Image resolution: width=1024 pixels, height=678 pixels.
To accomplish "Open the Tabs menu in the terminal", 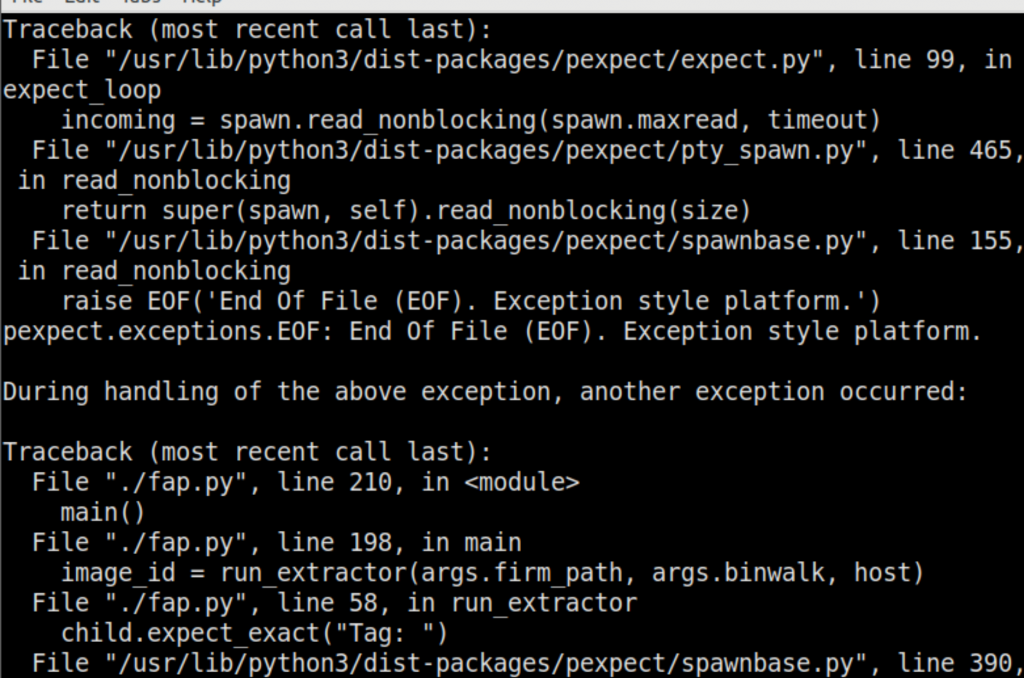I will pos(139,3).
